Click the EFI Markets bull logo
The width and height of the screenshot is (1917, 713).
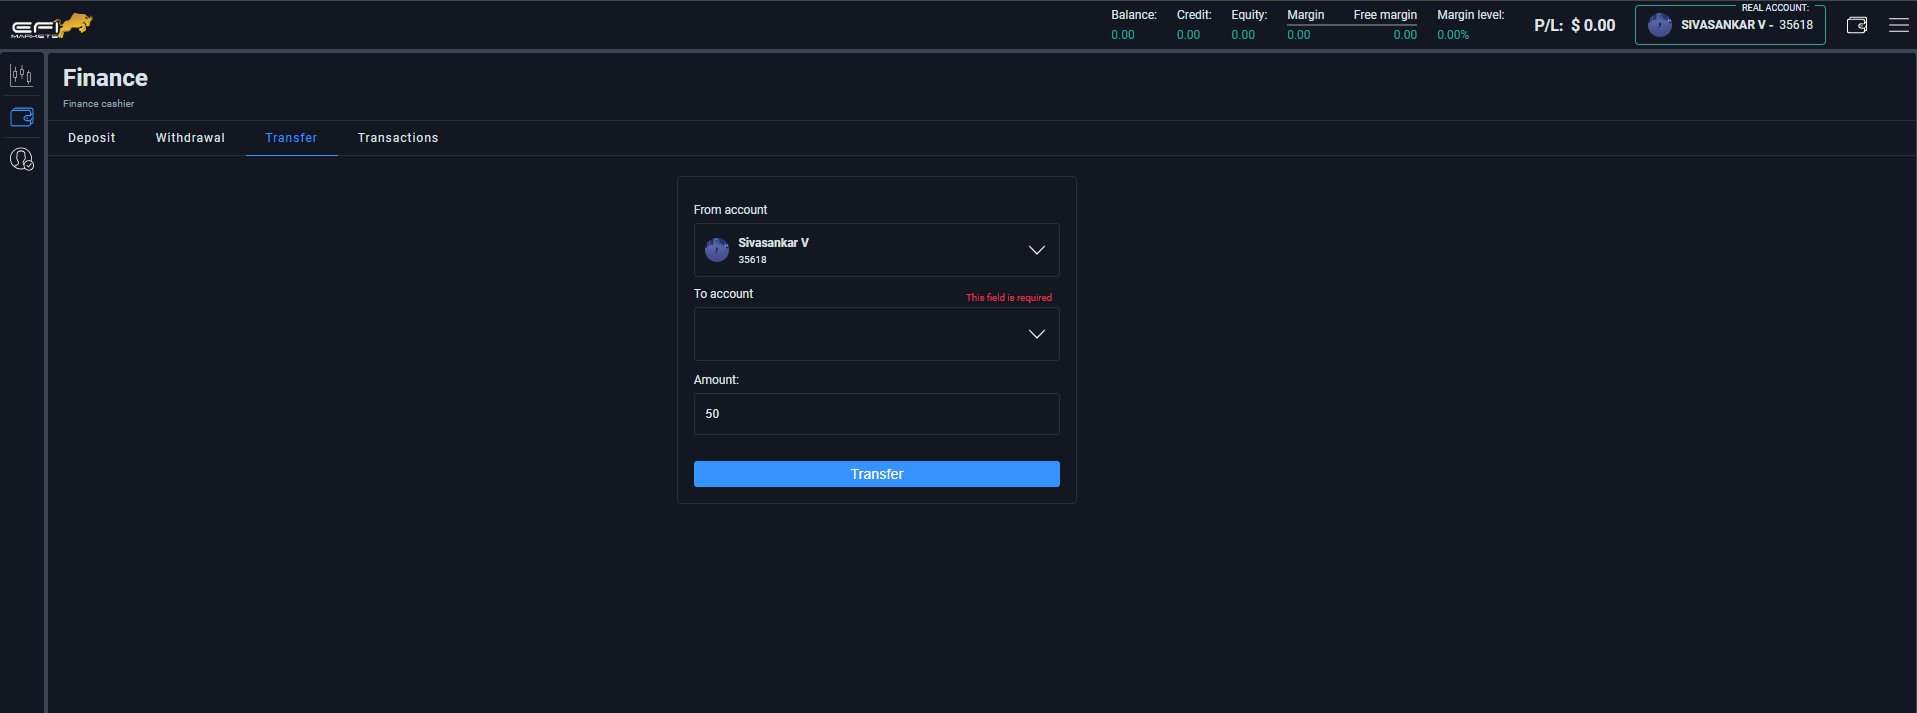pos(52,26)
